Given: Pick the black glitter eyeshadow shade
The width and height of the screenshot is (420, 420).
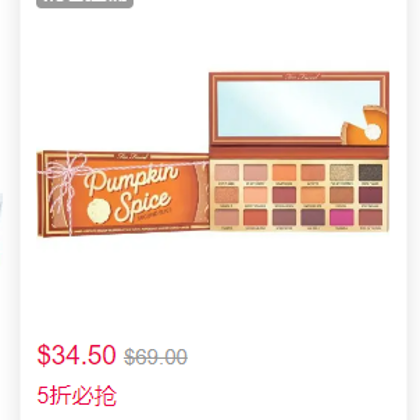Looking at the screenshot, I should point(370,172).
